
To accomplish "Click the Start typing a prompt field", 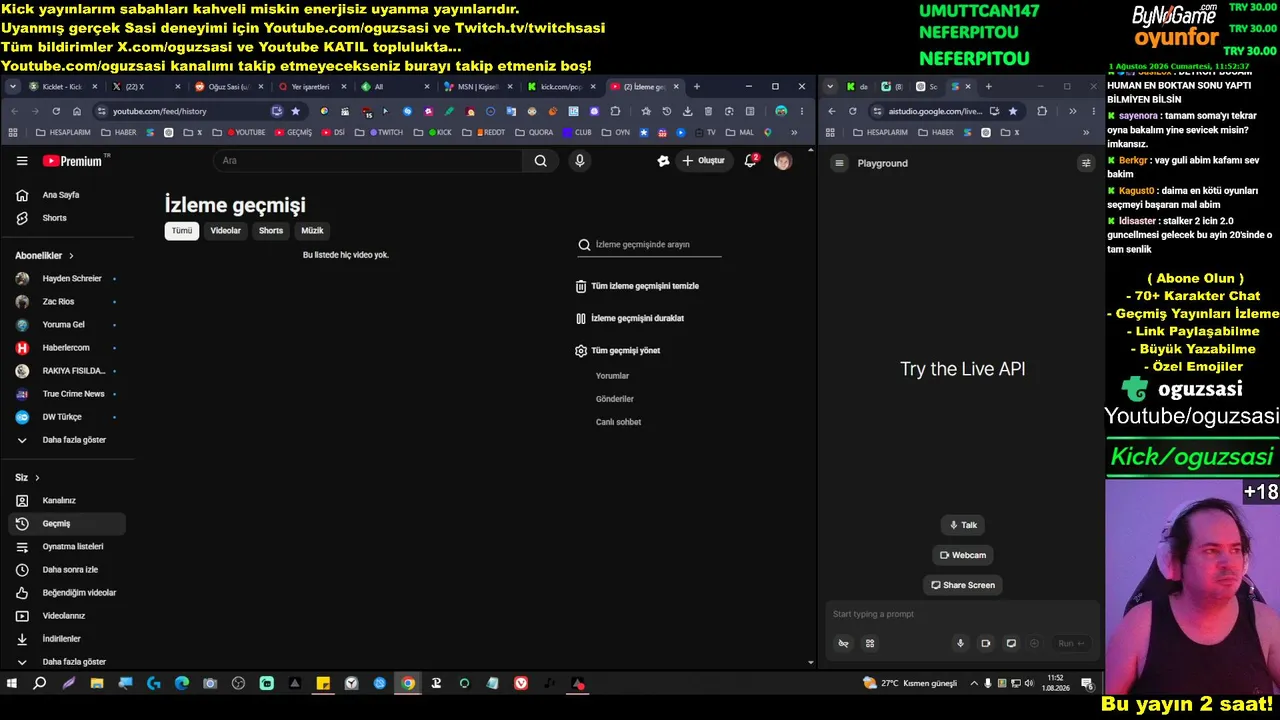I will click(960, 614).
